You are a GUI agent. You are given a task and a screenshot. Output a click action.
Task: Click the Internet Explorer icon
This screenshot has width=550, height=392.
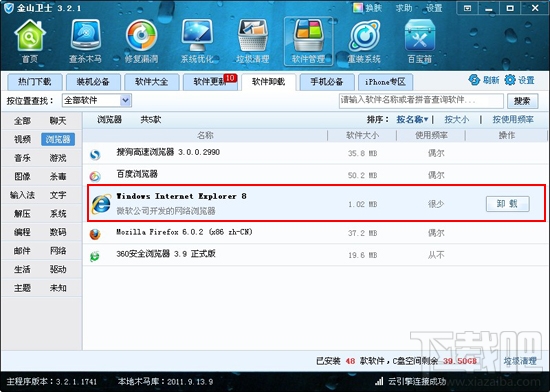tap(101, 204)
